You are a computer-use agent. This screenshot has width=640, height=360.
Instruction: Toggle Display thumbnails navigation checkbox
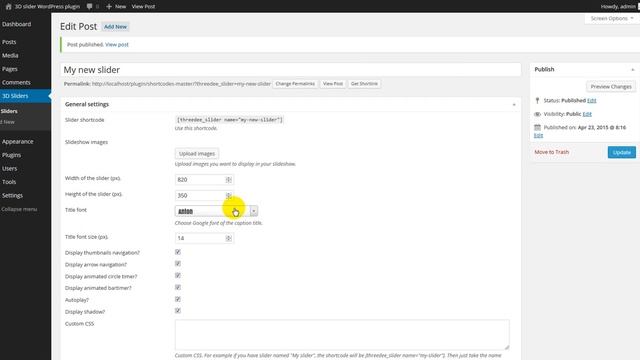pos(178,252)
